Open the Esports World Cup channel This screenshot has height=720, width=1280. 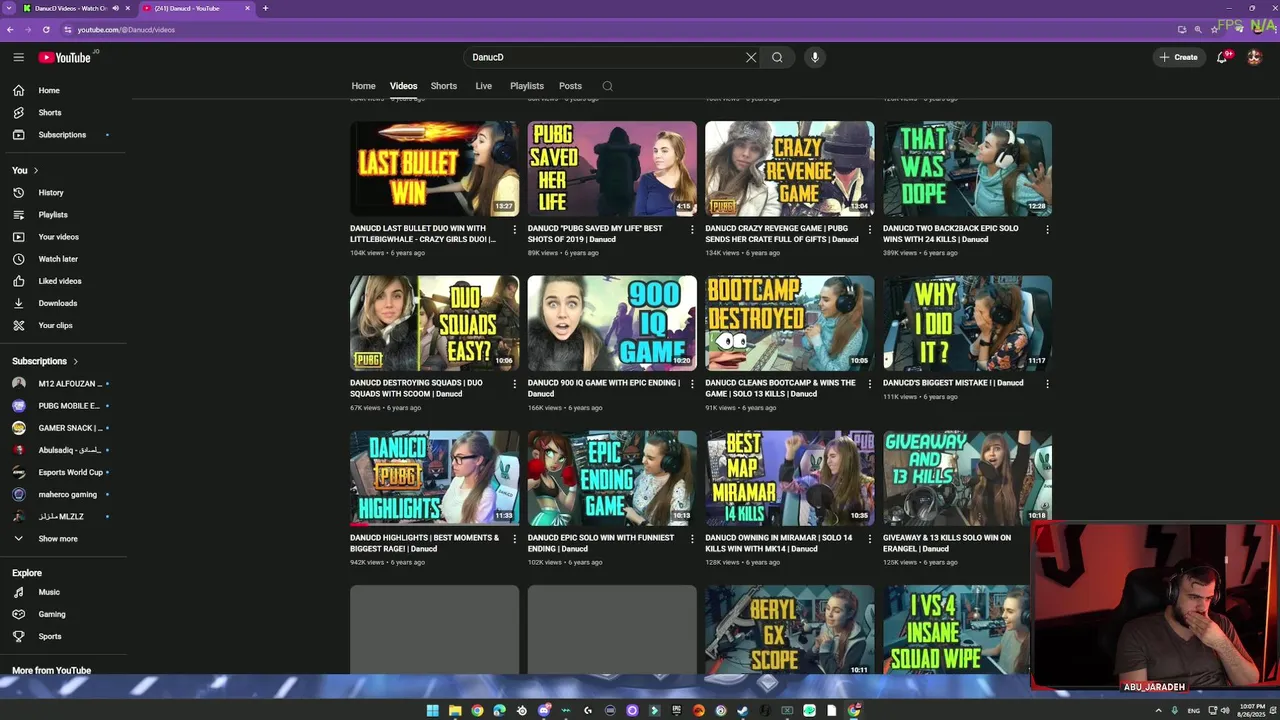tap(66, 472)
